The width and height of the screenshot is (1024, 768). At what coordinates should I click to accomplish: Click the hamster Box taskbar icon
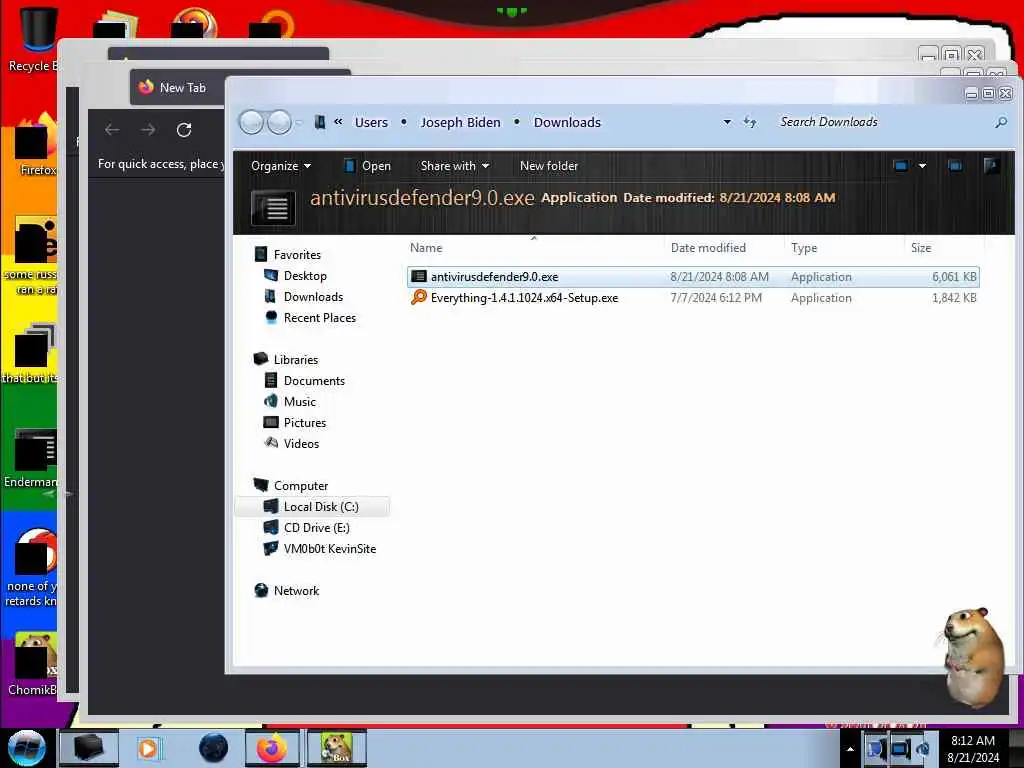pos(336,748)
